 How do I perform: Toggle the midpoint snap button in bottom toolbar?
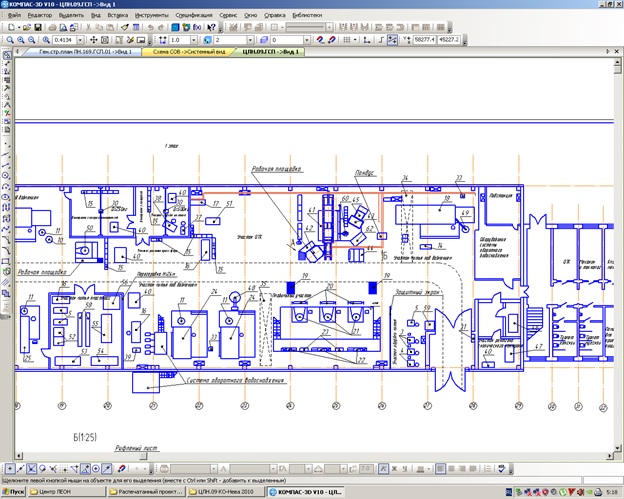tap(21, 469)
